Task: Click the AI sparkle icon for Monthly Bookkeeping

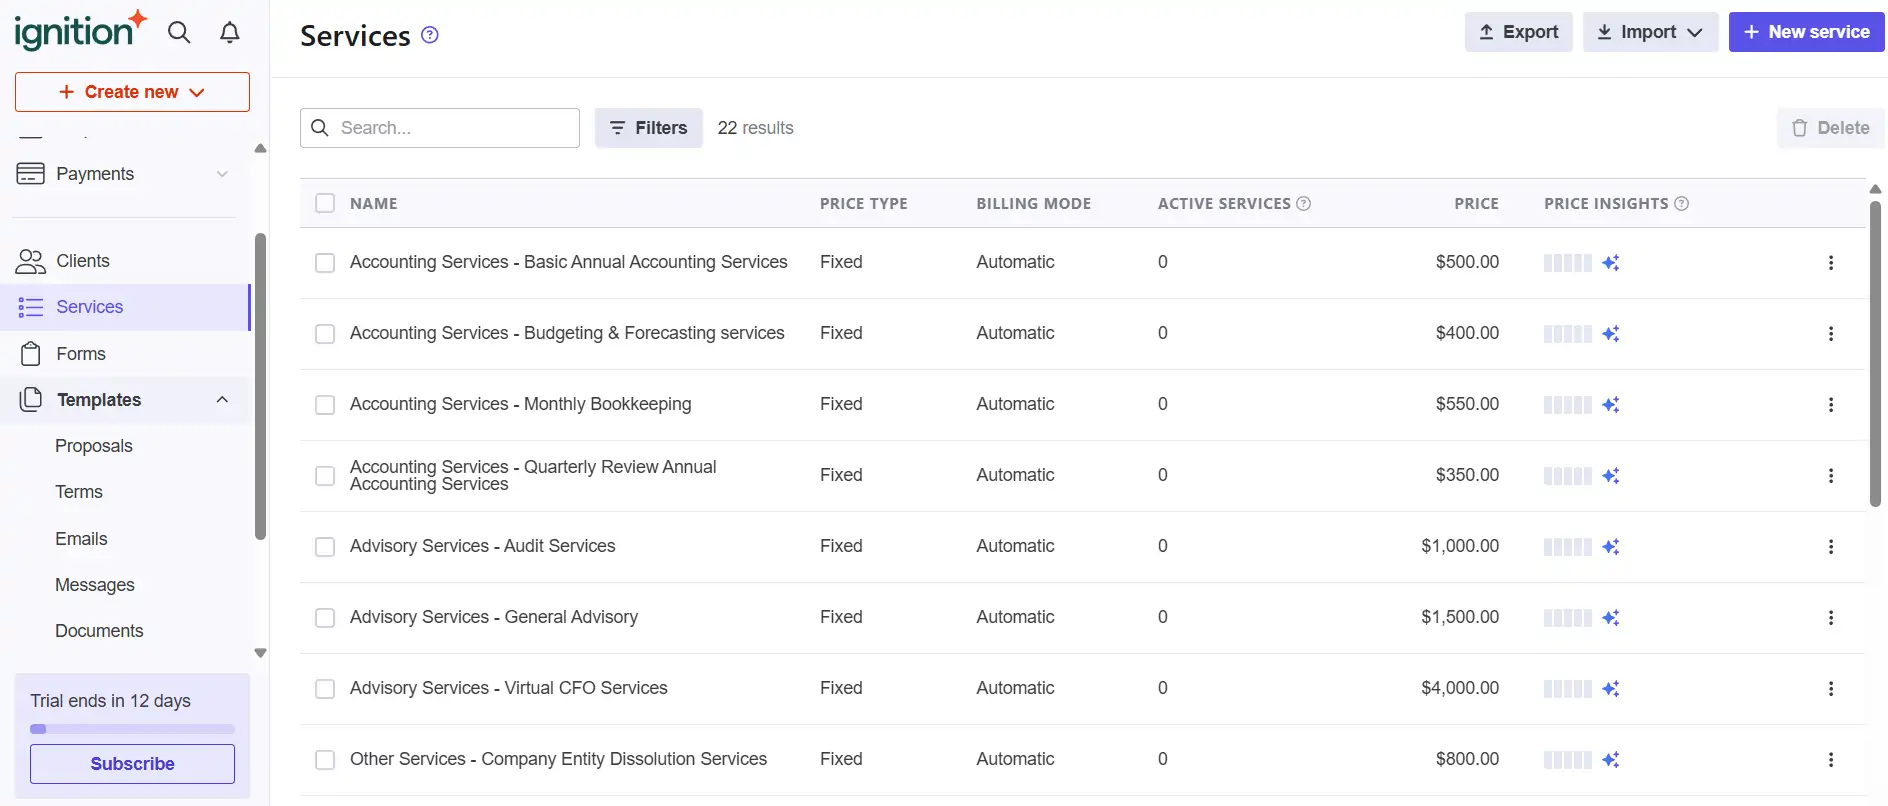Action: pyautogui.click(x=1610, y=405)
